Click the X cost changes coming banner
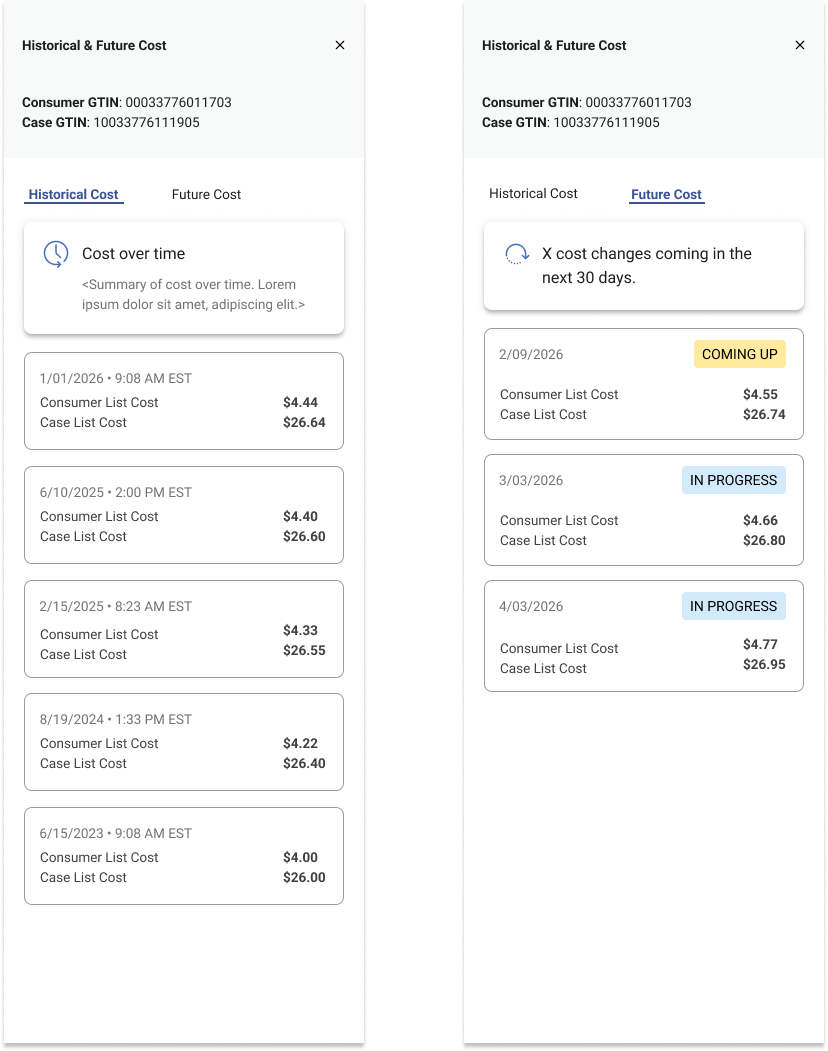The width and height of the screenshot is (828, 1051). [644, 266]
